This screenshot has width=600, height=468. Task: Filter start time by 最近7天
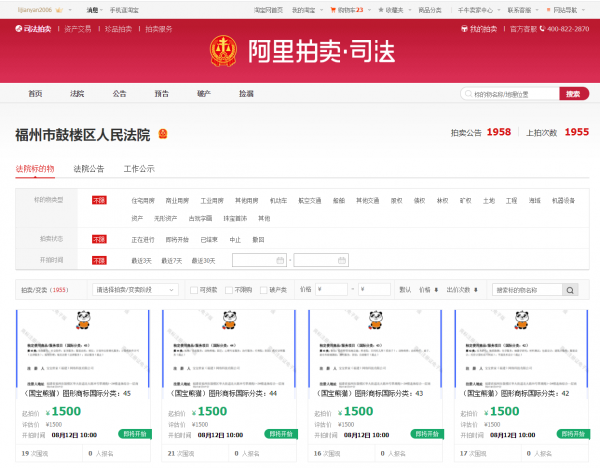[x=171, y=261]
